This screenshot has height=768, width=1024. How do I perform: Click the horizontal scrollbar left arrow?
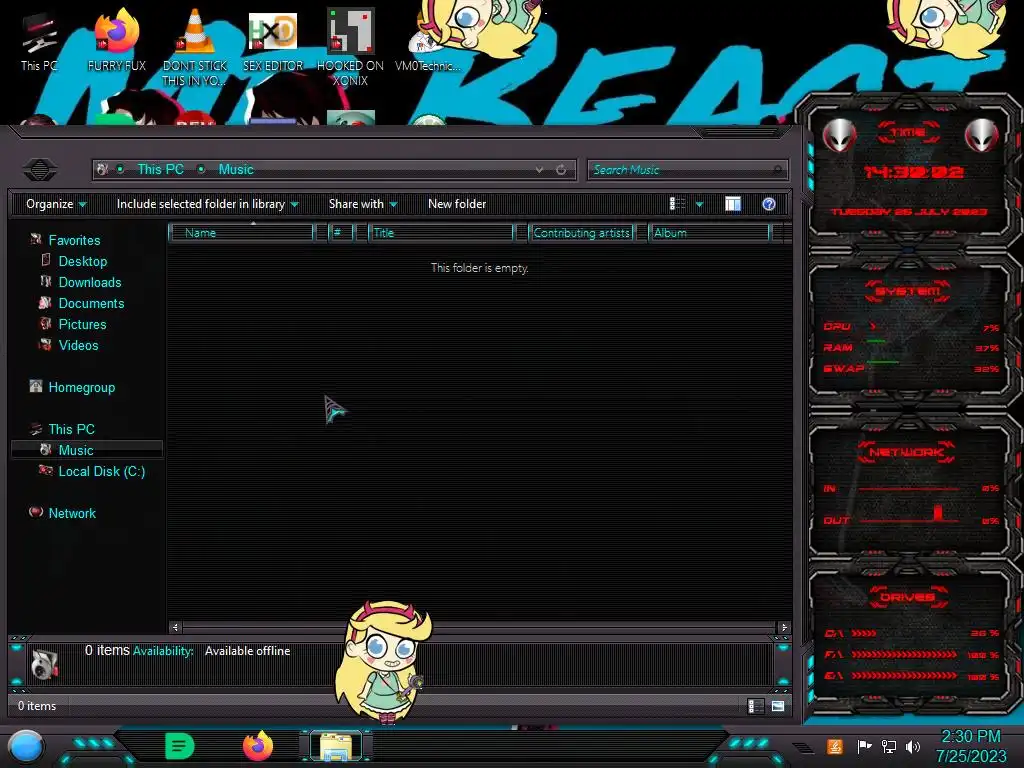[x=175, y=627]
